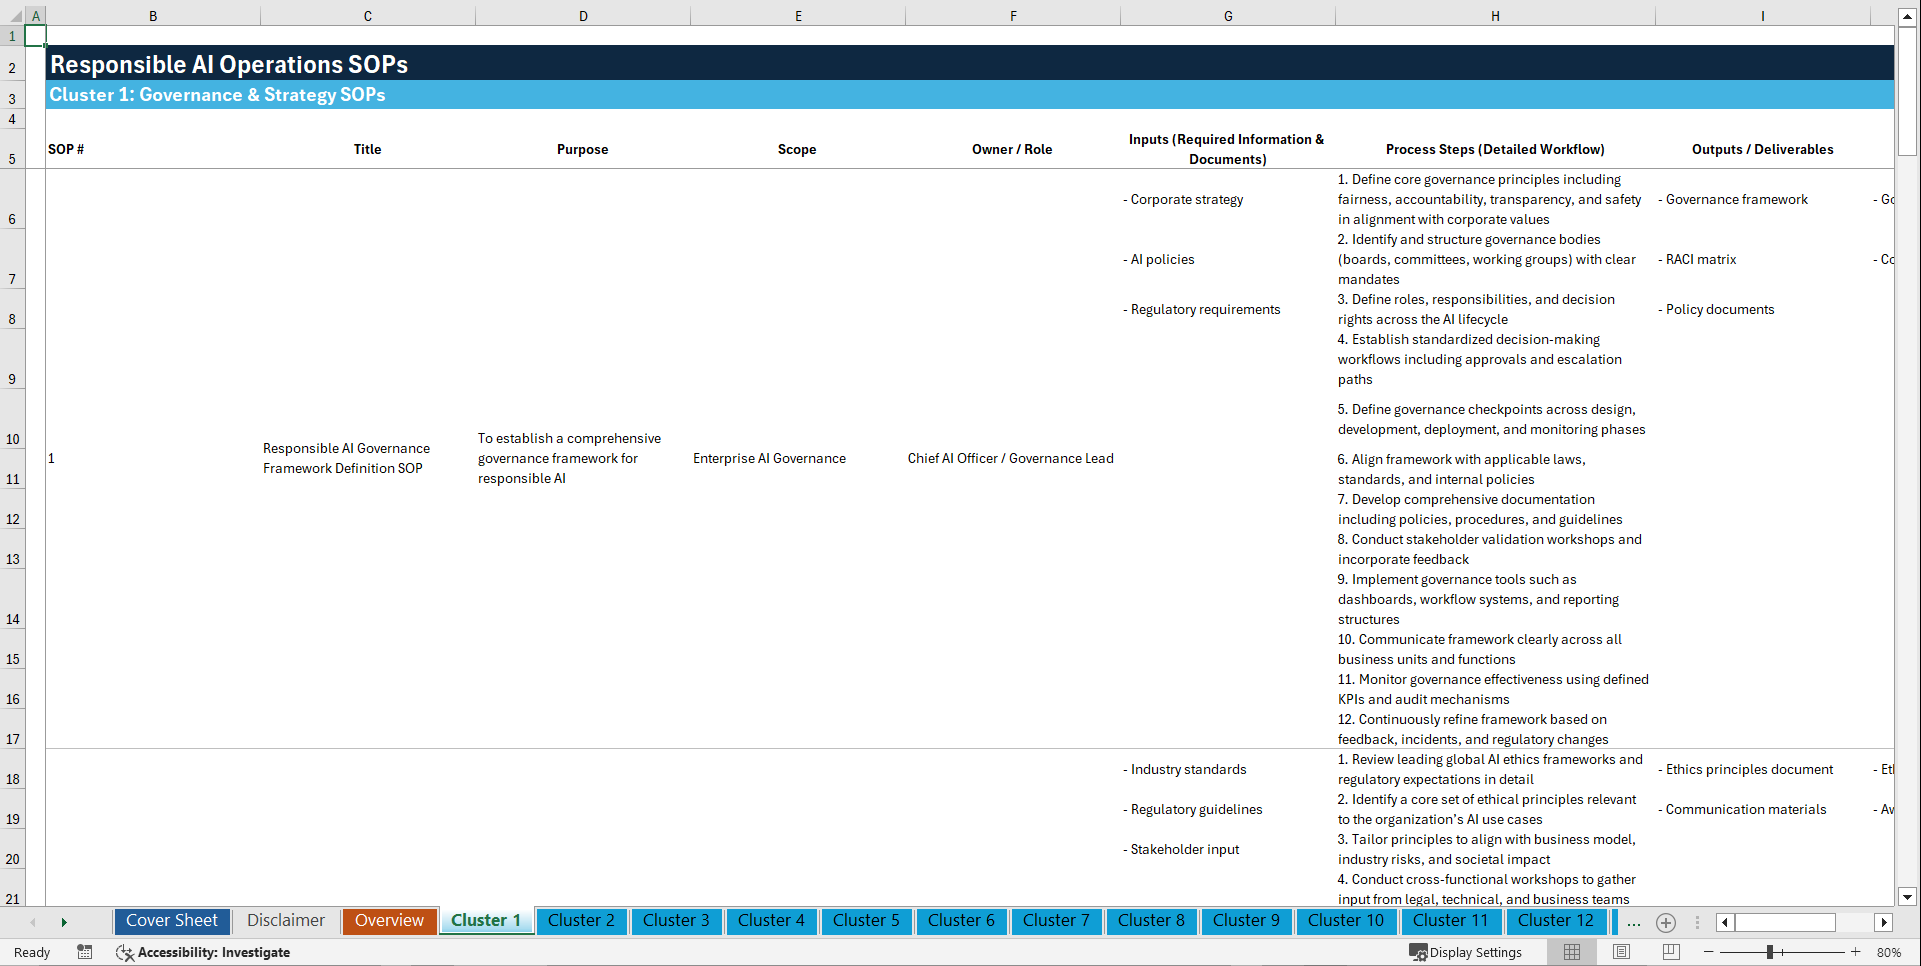Open the sheet options vertical dots menu
This screenshot has height=966, width=1921.
tap(1697, 922)
